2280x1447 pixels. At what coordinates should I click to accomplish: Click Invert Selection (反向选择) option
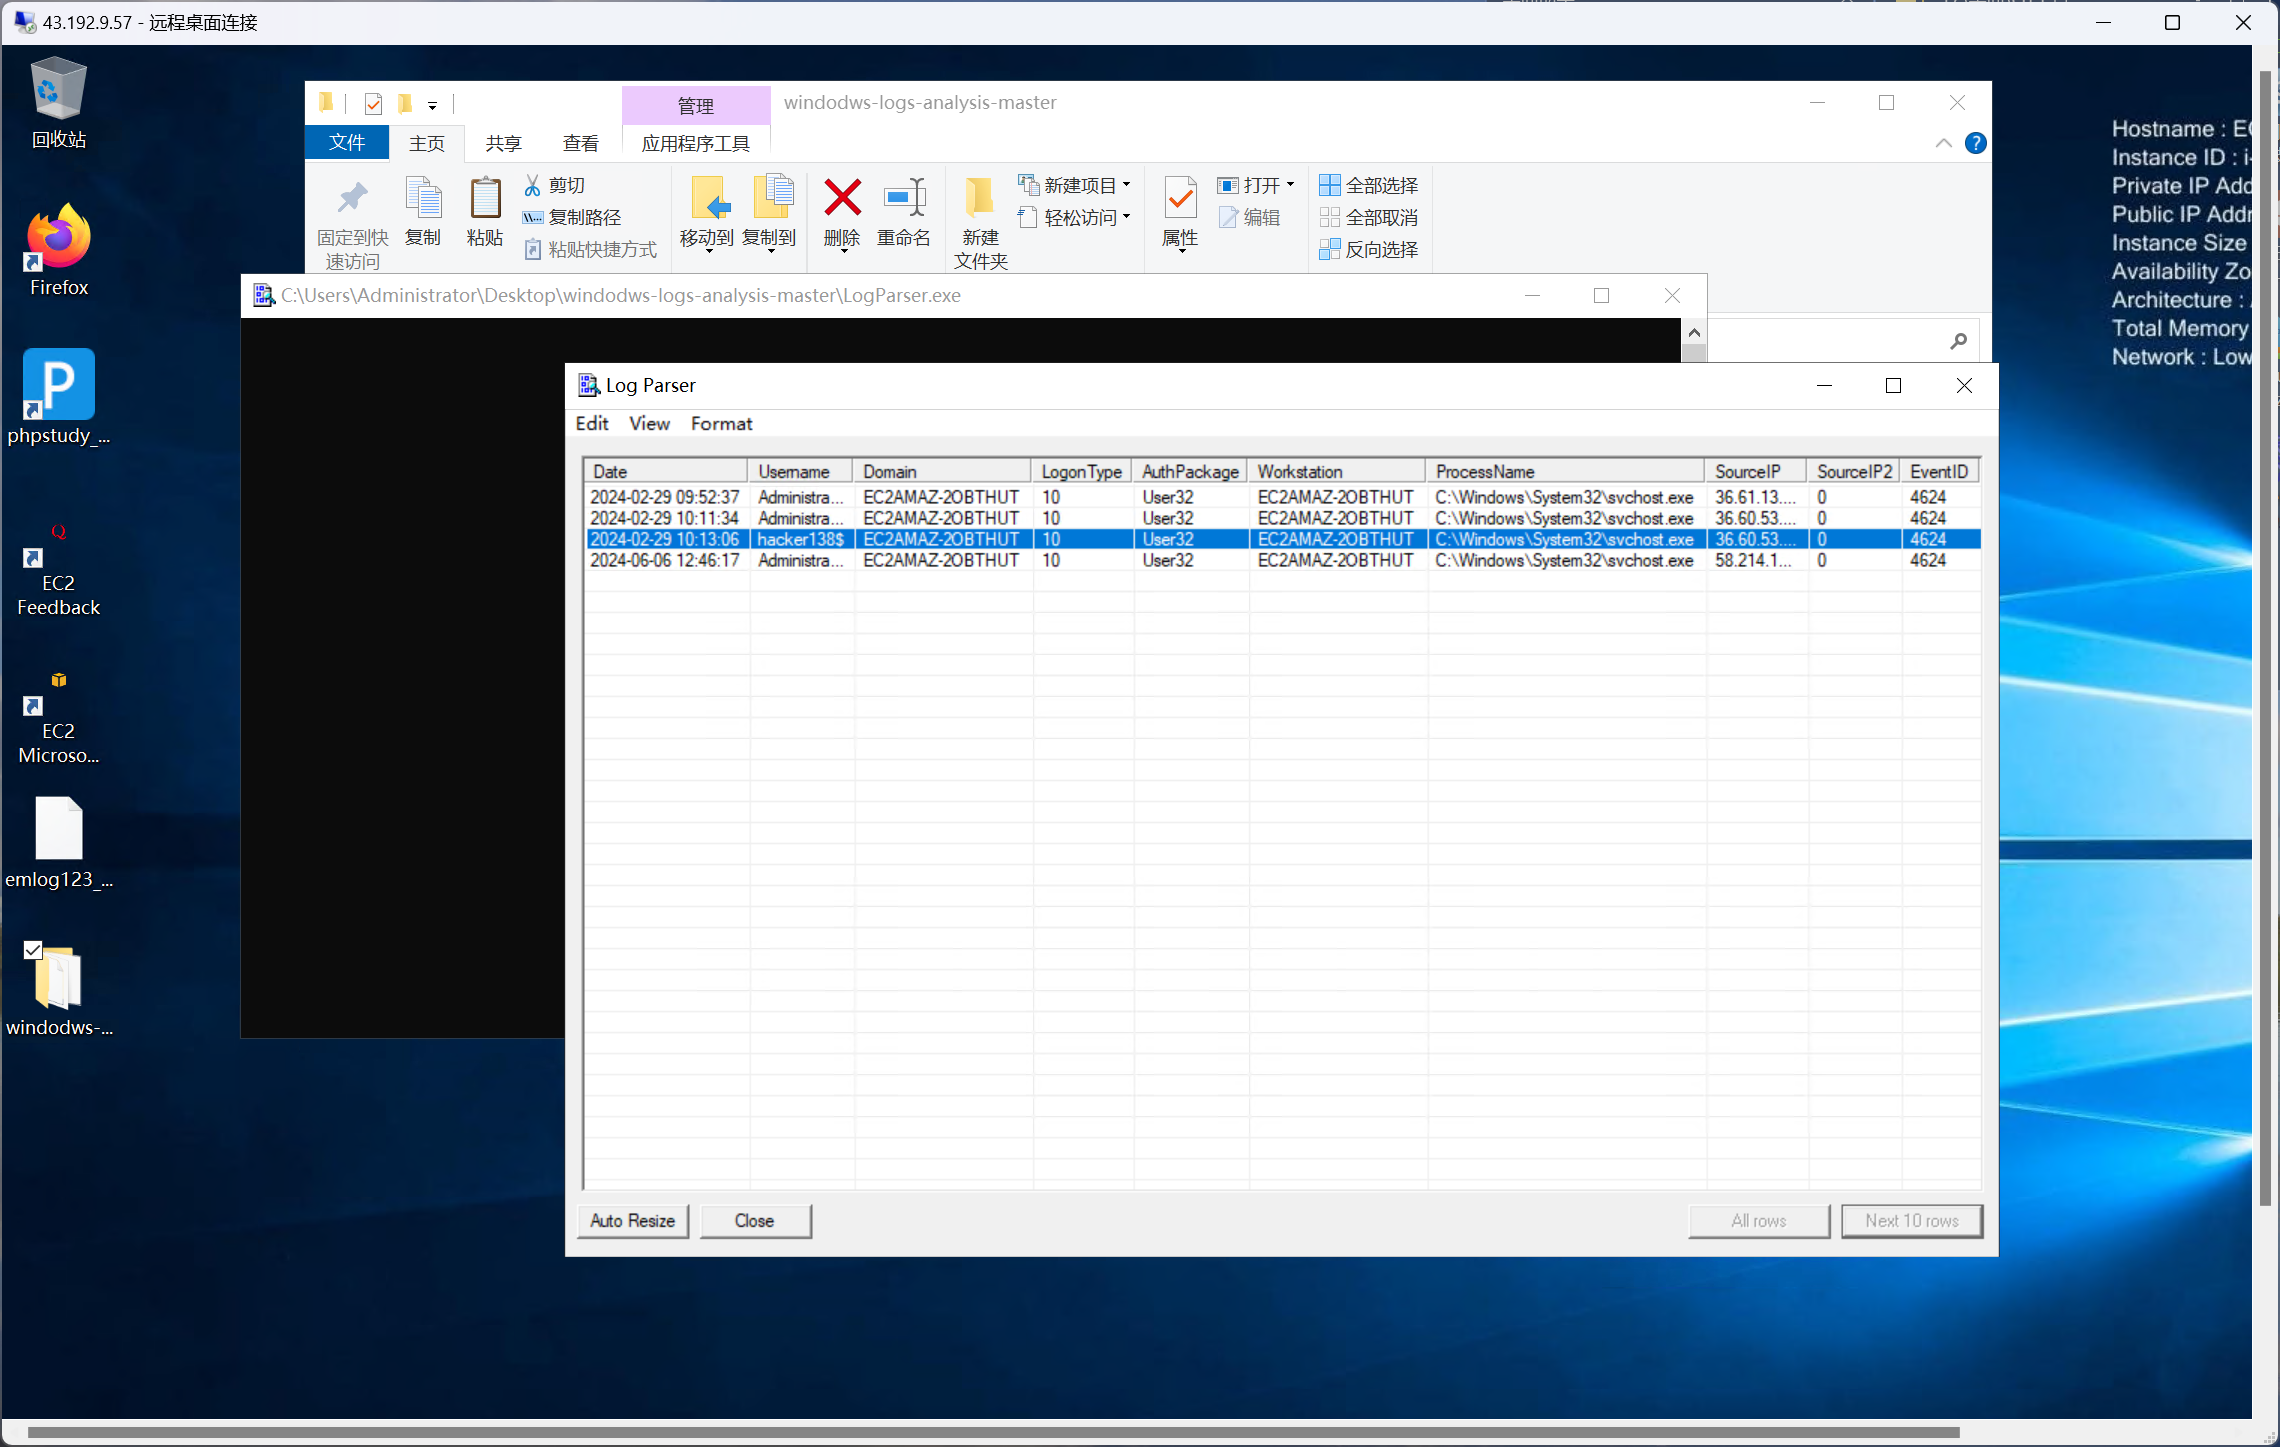tap(1369, 249)
